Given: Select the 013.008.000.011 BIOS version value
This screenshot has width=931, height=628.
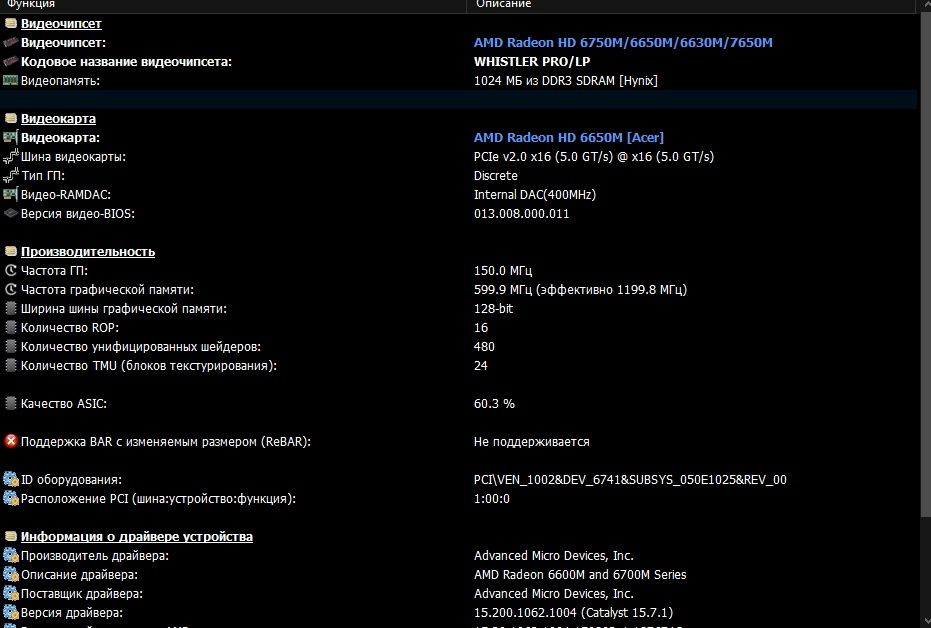Looking at the screenshot, I should [521, 214].
